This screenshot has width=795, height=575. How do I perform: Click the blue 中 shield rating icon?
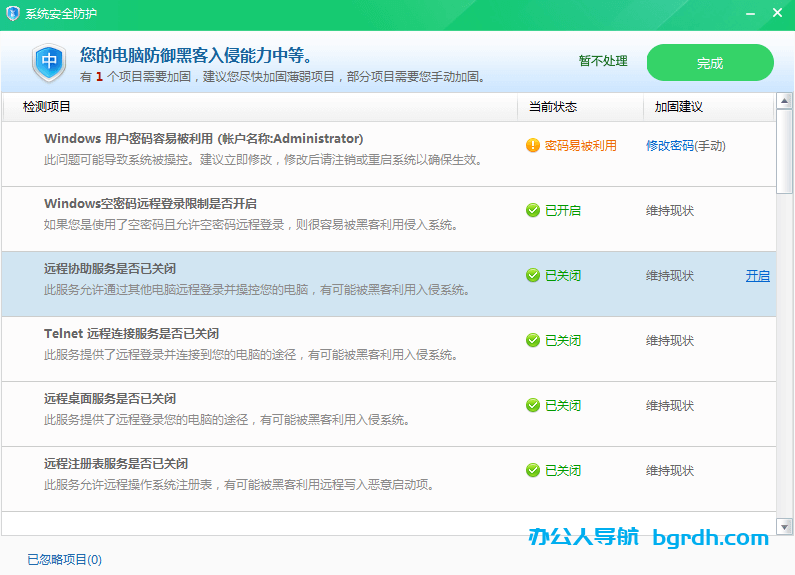point(48,62)
